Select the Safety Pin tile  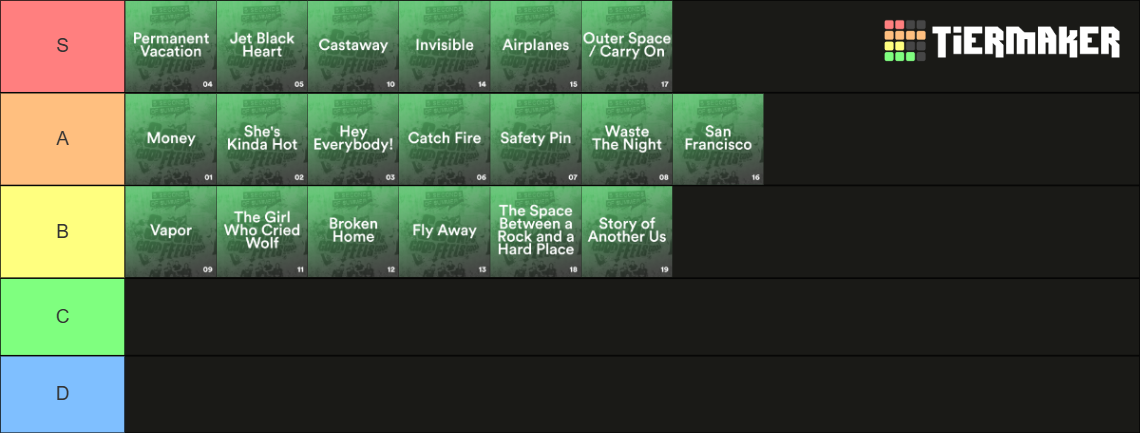[536, 139]
